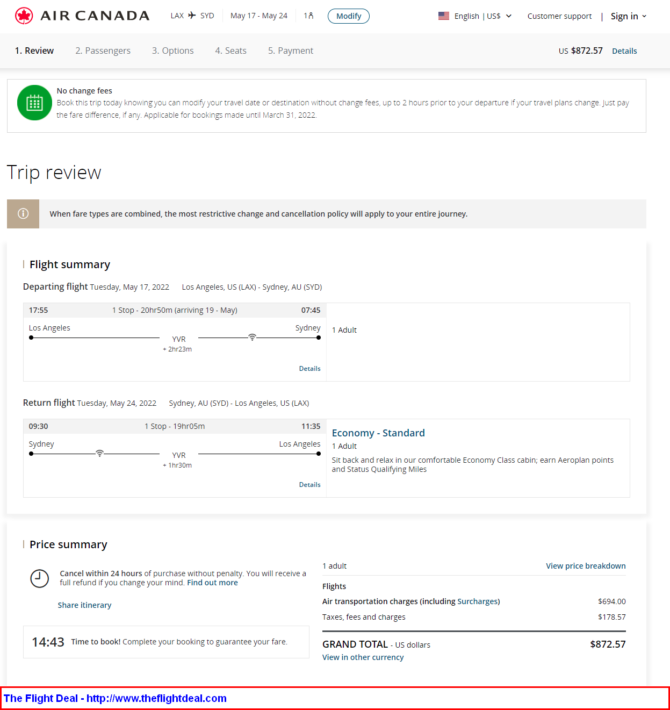Image resolution: width=670 pixels, height=710 pixels.
Task: Click the 07:45 Sydney arrival time
Action: click(x=311, y=310)
